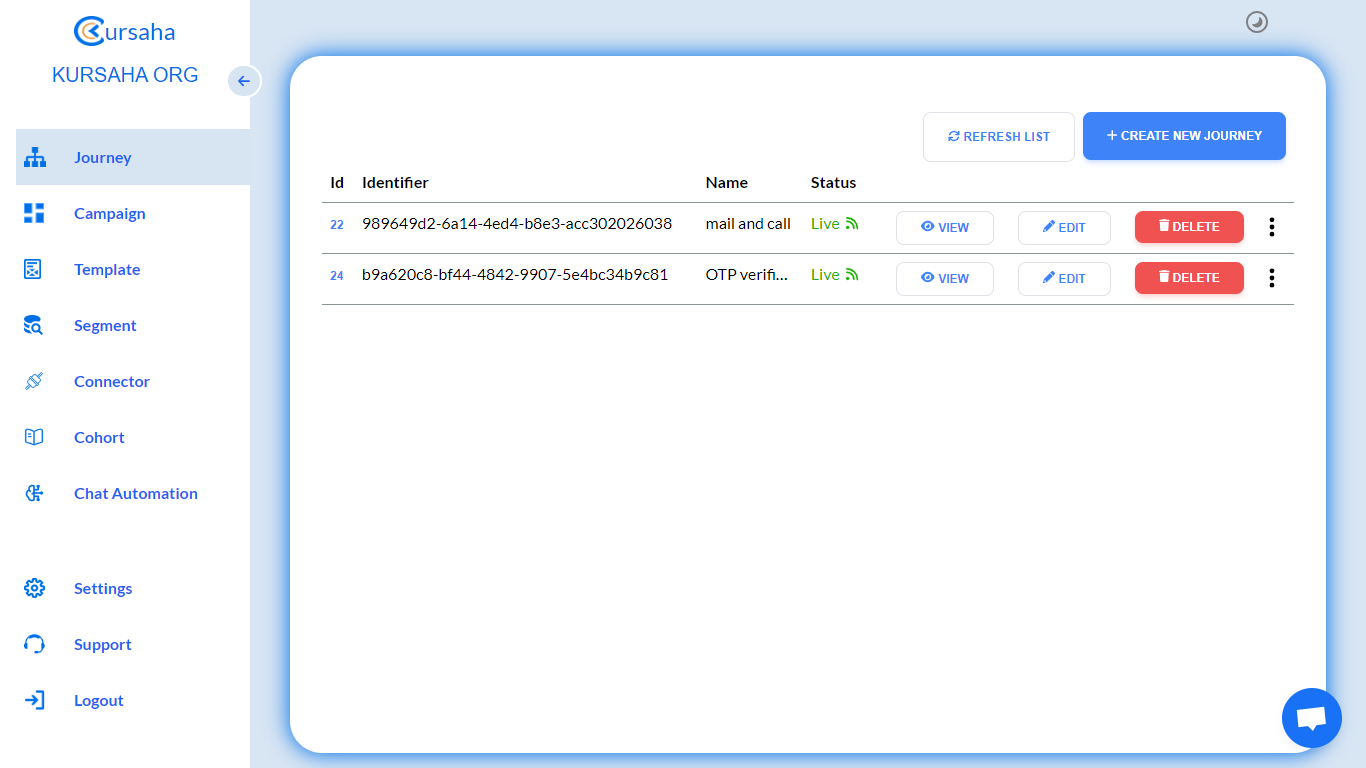Click the truncated OTP verifi... name
This screenshot has height=768, width=1366.
tap(747, 275)
